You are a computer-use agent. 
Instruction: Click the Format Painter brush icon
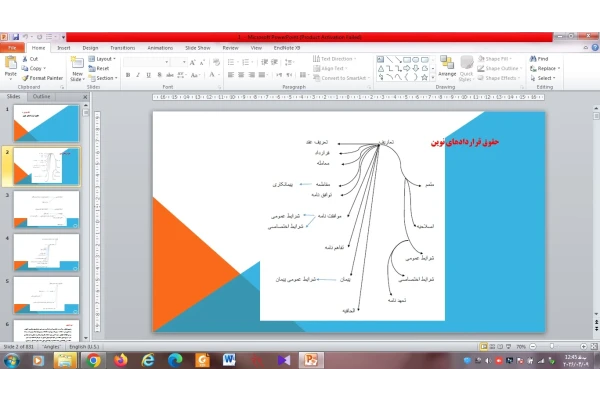pos(25,78)
